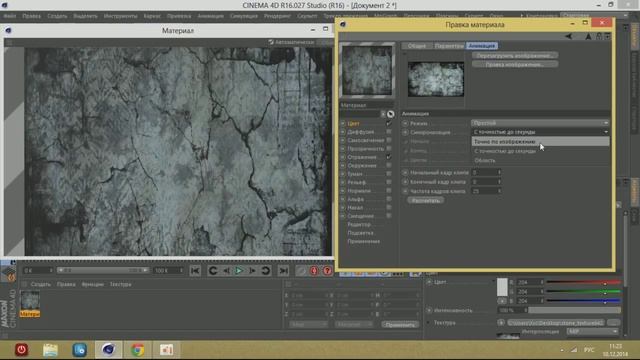This screenshot has width=640, height=360.
Task: Choose 'Область' option in list
Action: pyautogui.click(x=540, y=160)
